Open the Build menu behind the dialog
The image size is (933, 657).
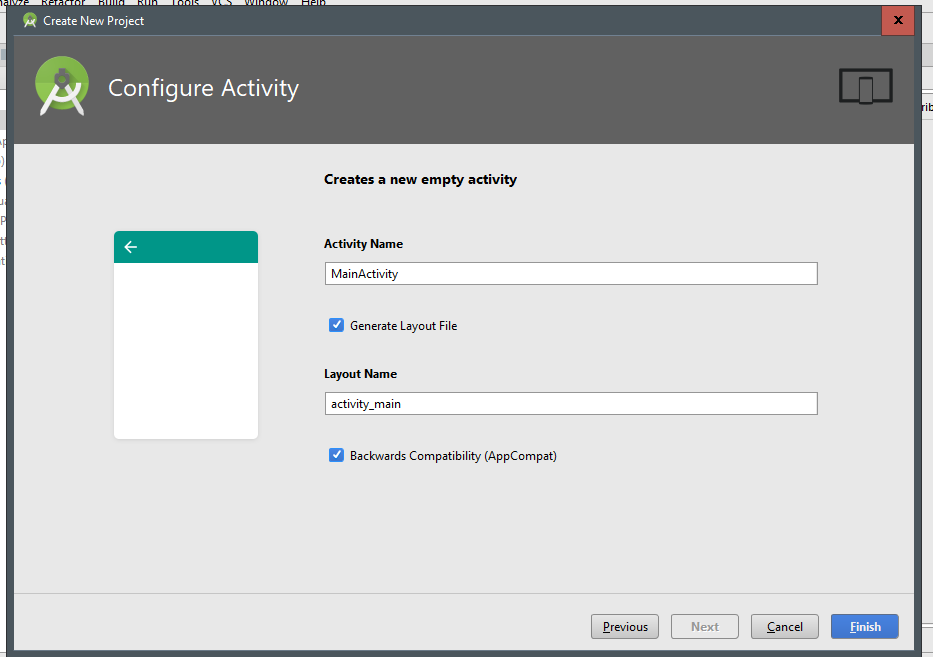(x=111, y=3)
